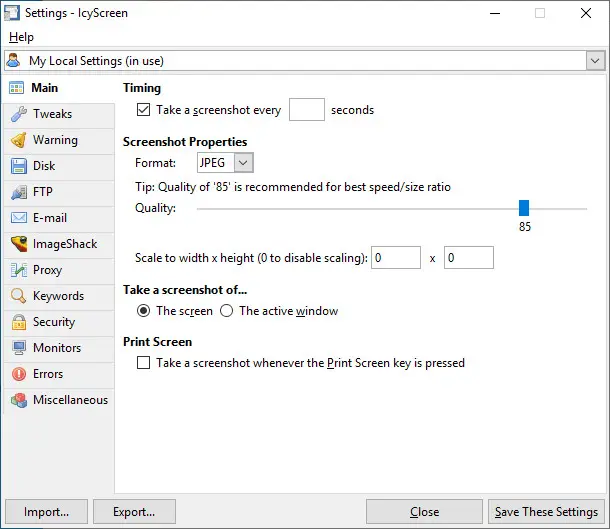Go to the E-mail envelope icon
The image size is (610, 529).
19,218
